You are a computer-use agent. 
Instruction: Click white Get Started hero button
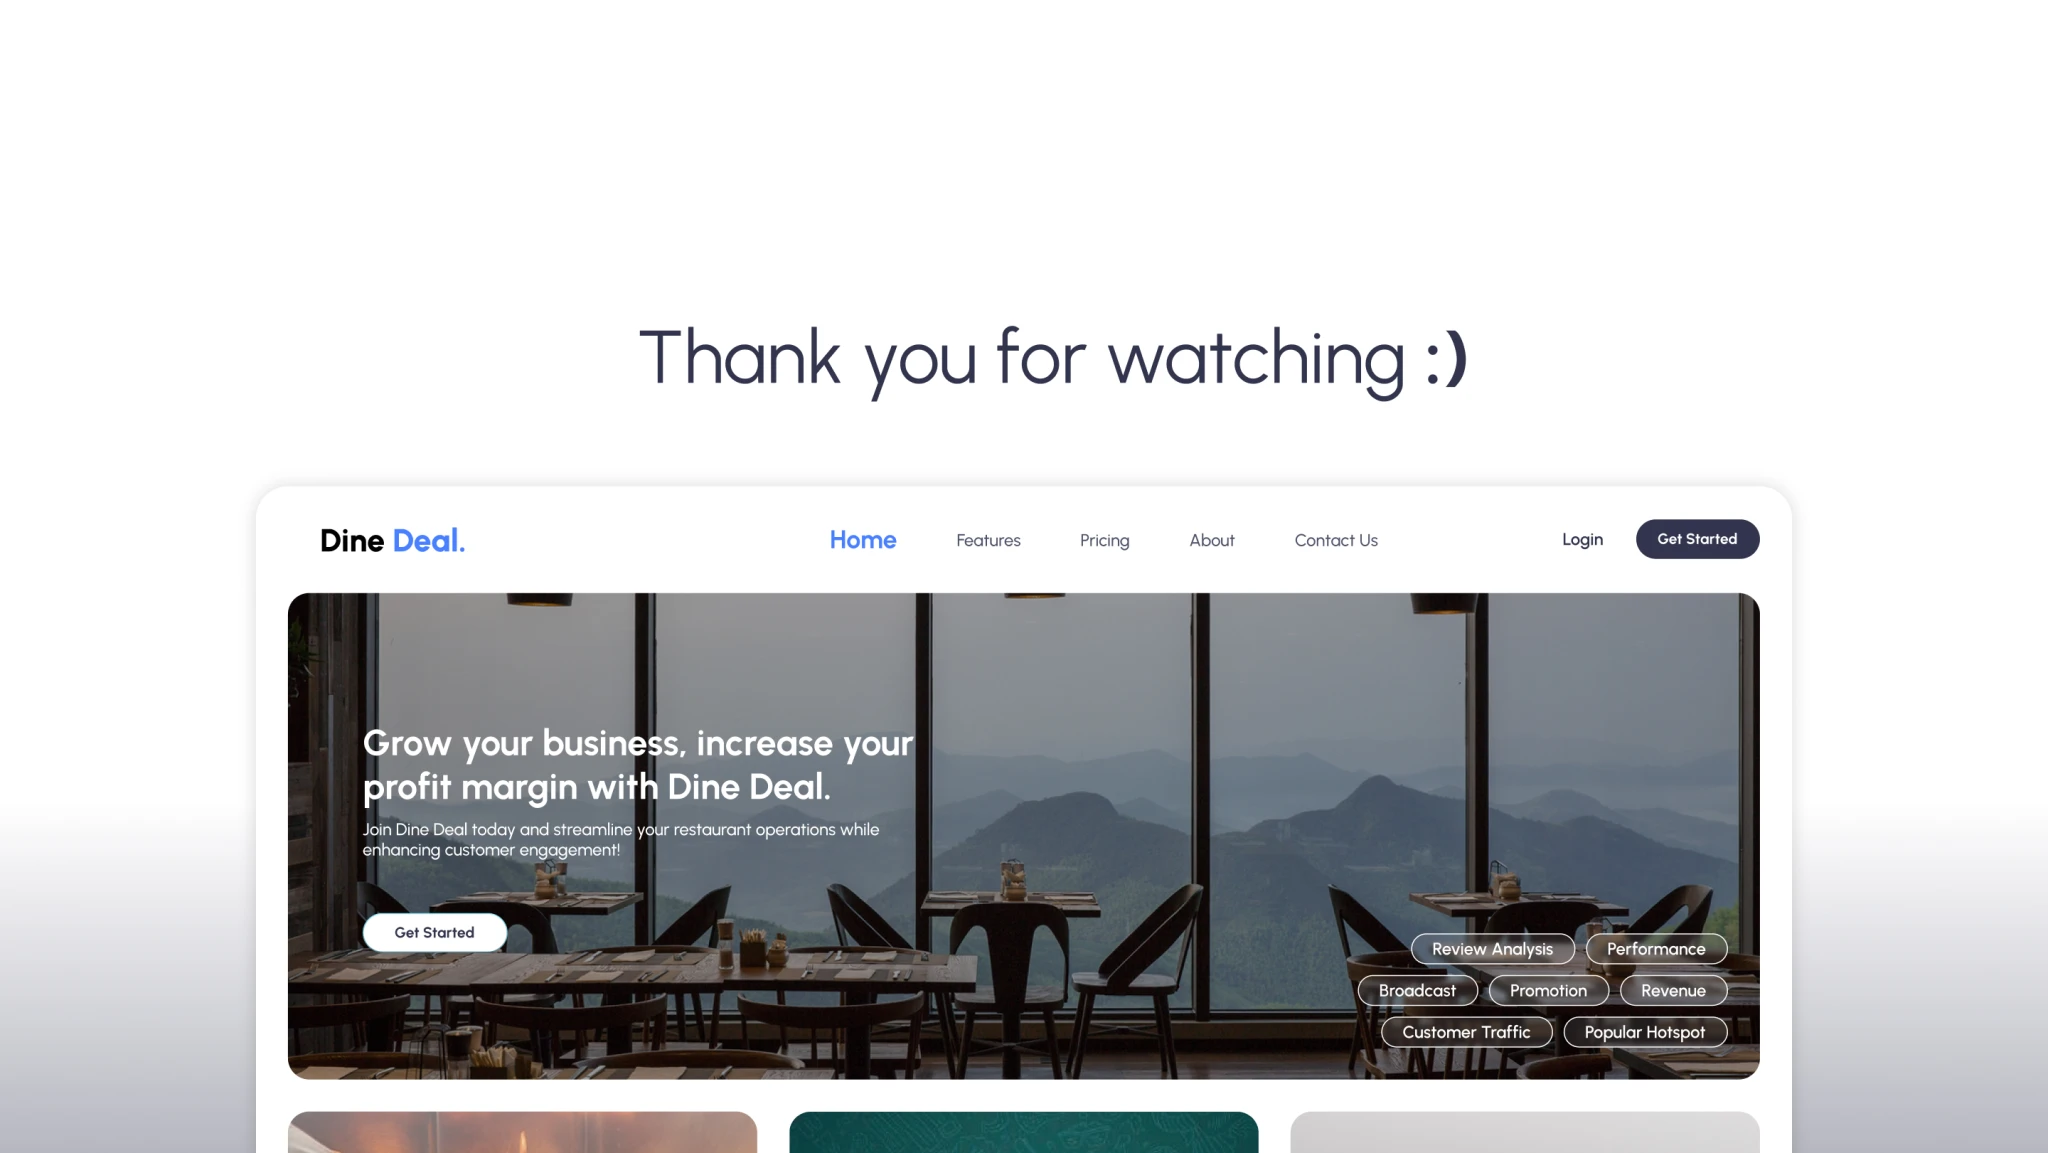pyautogui.click(x=434, y=932)
